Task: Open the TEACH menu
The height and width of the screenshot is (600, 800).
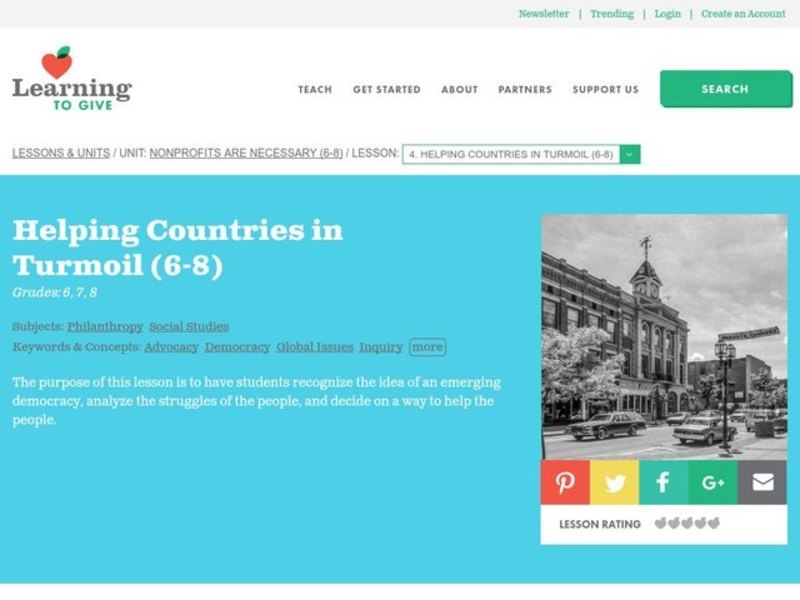Action: [315, 89]
